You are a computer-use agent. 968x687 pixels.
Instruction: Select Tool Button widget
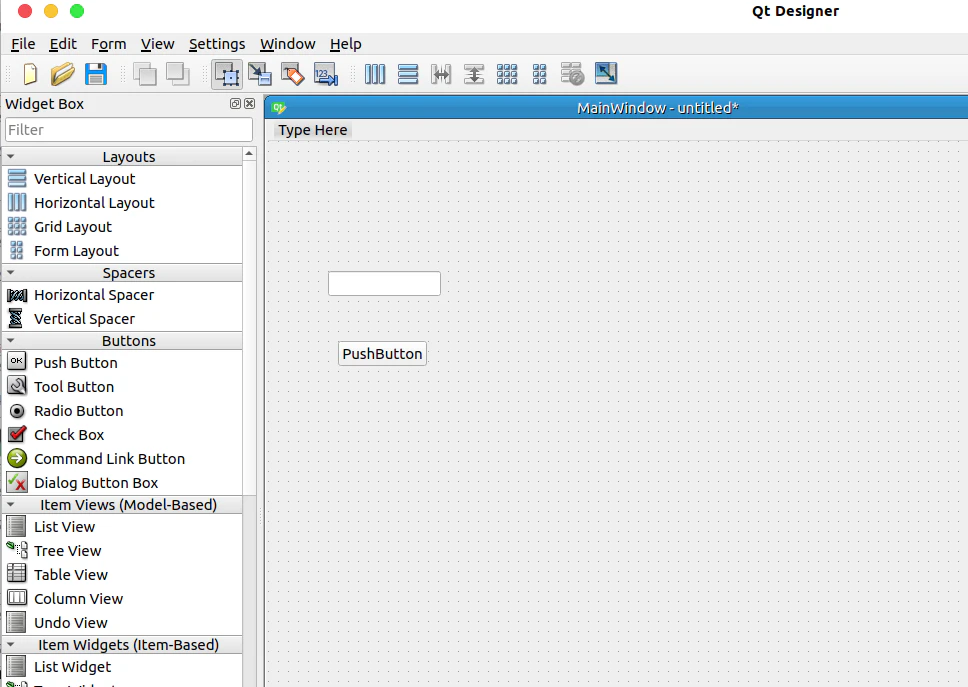click(x=122, y=387)
